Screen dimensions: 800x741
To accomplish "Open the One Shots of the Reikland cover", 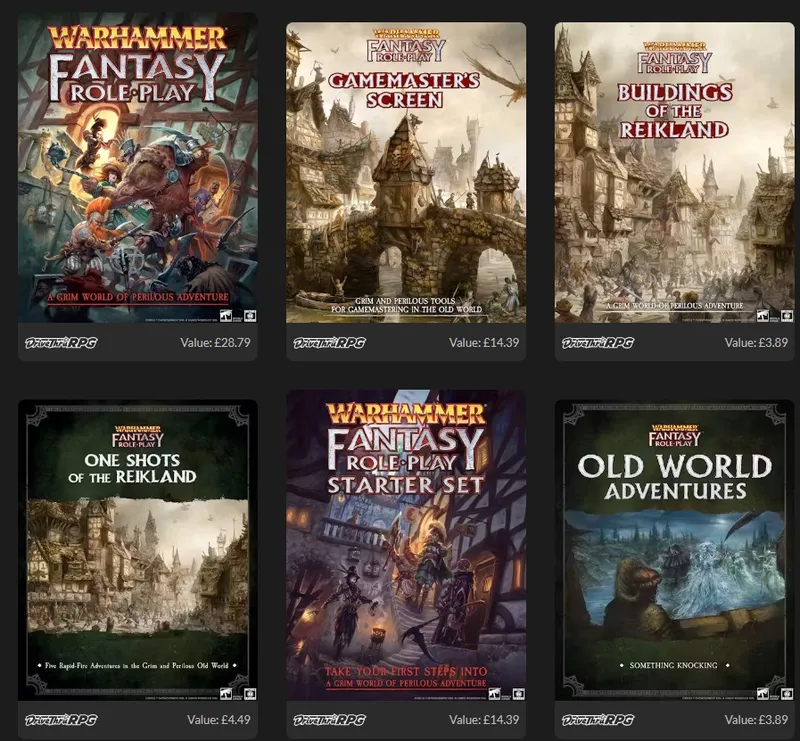I will pyautogui.click(x=138, y=550).
